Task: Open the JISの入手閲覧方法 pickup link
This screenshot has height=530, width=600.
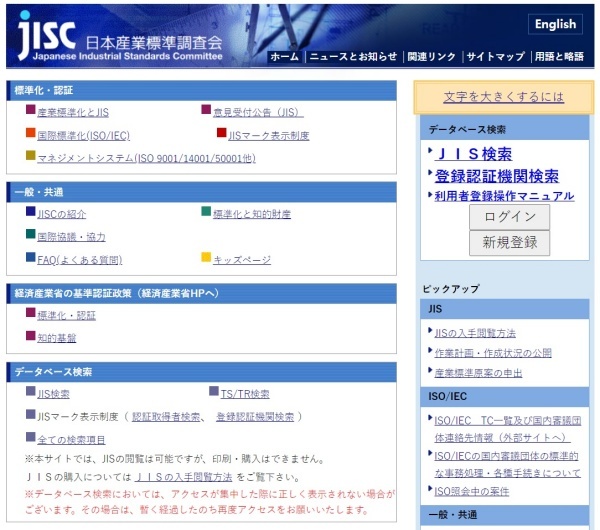Action: click(476, 333)
